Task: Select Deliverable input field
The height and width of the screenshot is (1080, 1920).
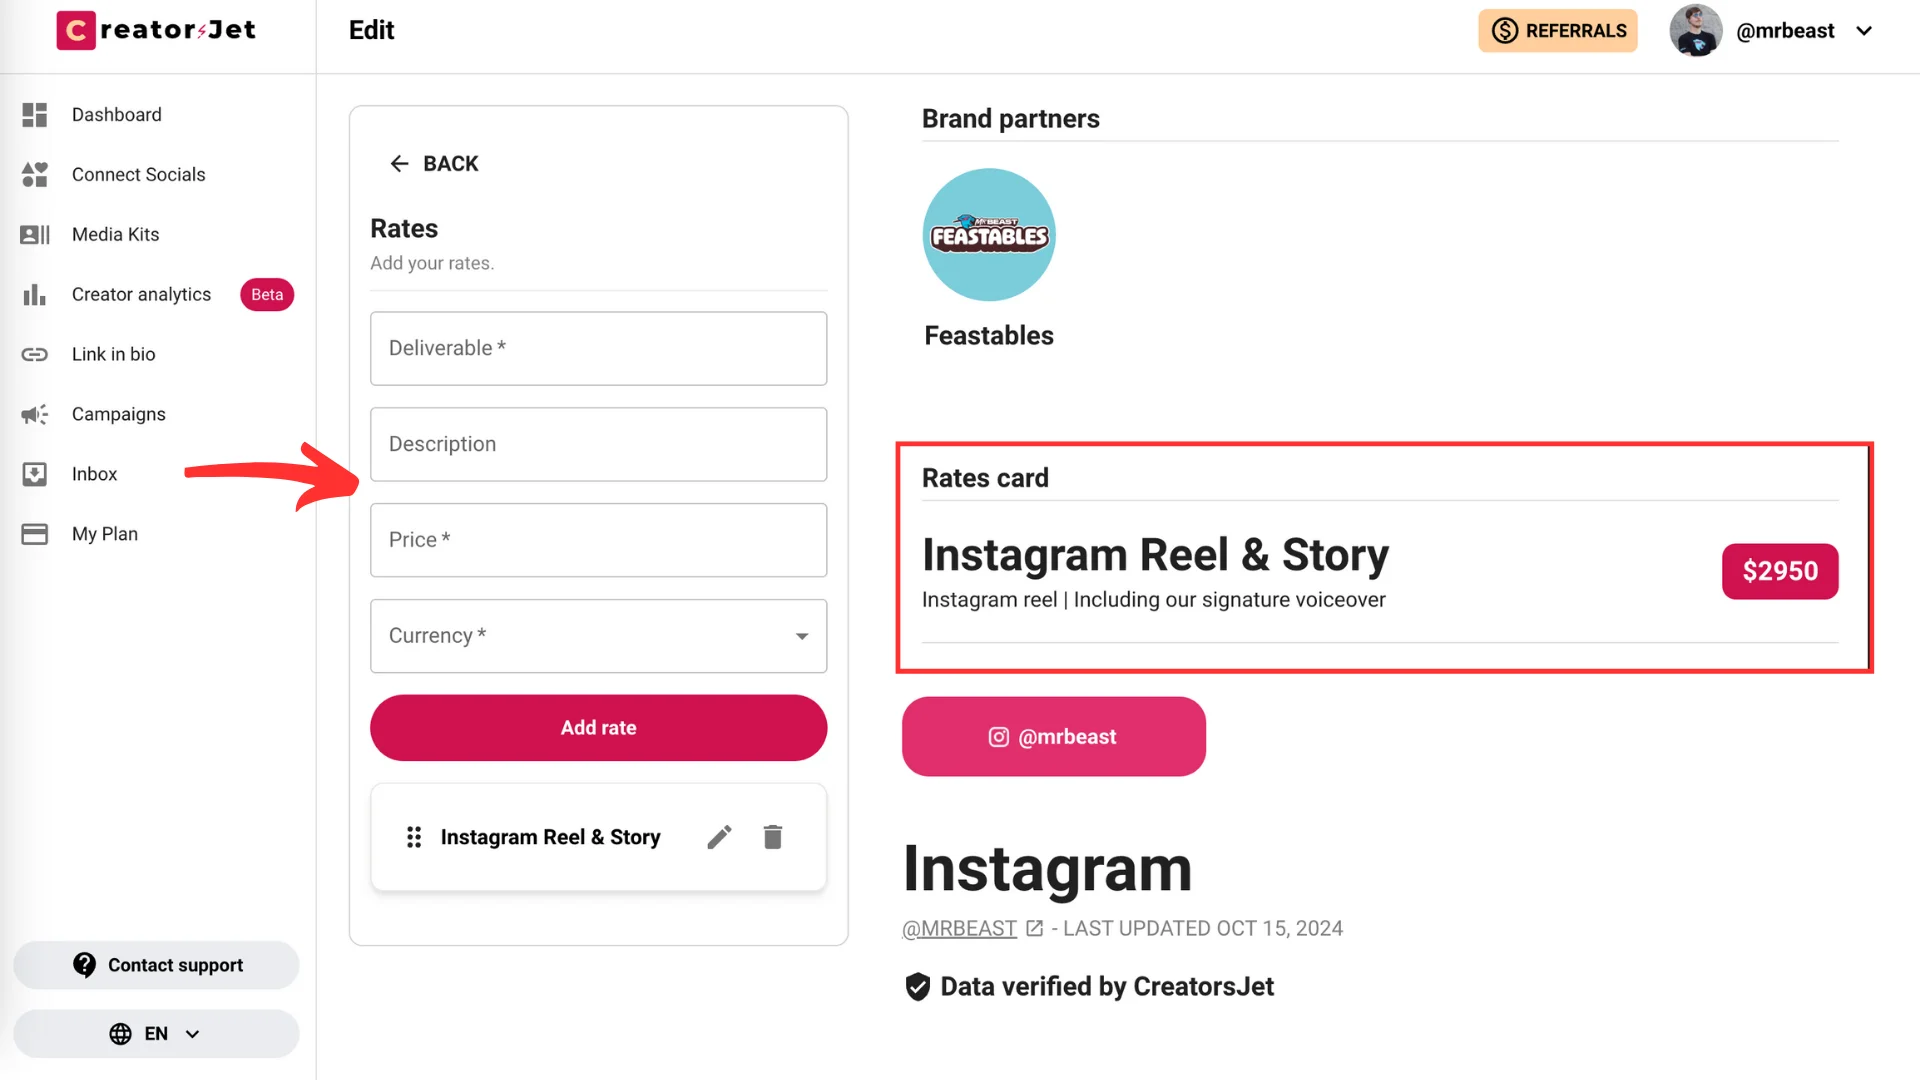Action: tap(599, 348)
